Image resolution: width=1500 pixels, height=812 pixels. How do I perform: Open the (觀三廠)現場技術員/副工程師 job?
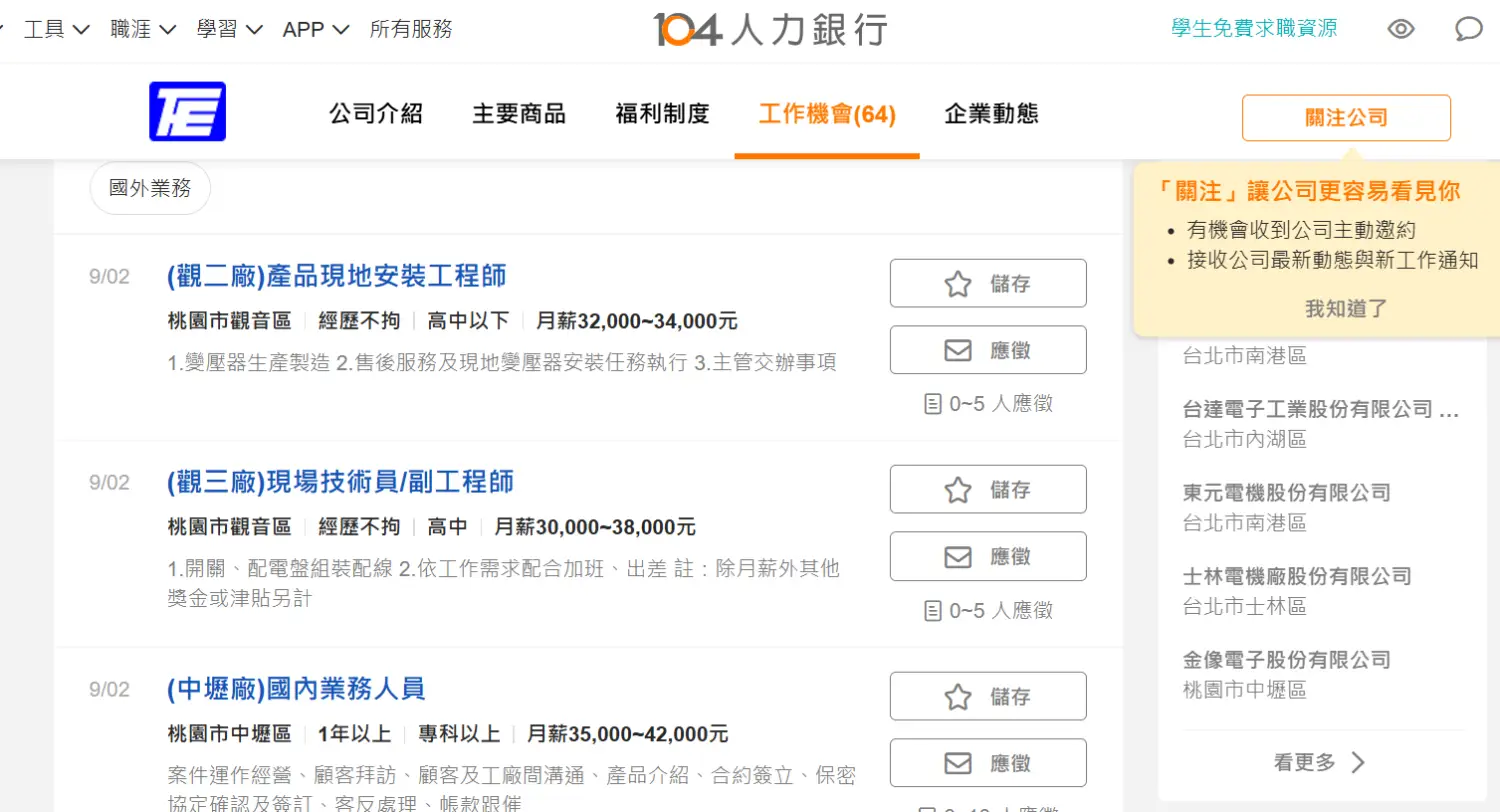[341, 482]
